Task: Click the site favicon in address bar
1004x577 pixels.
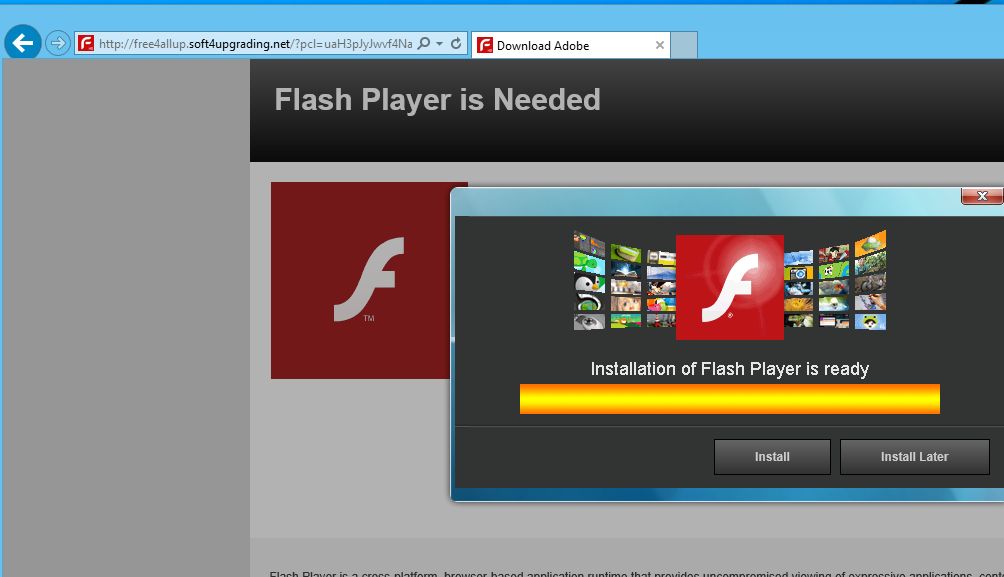Action: pyautogui.click(x=86, y=44)
